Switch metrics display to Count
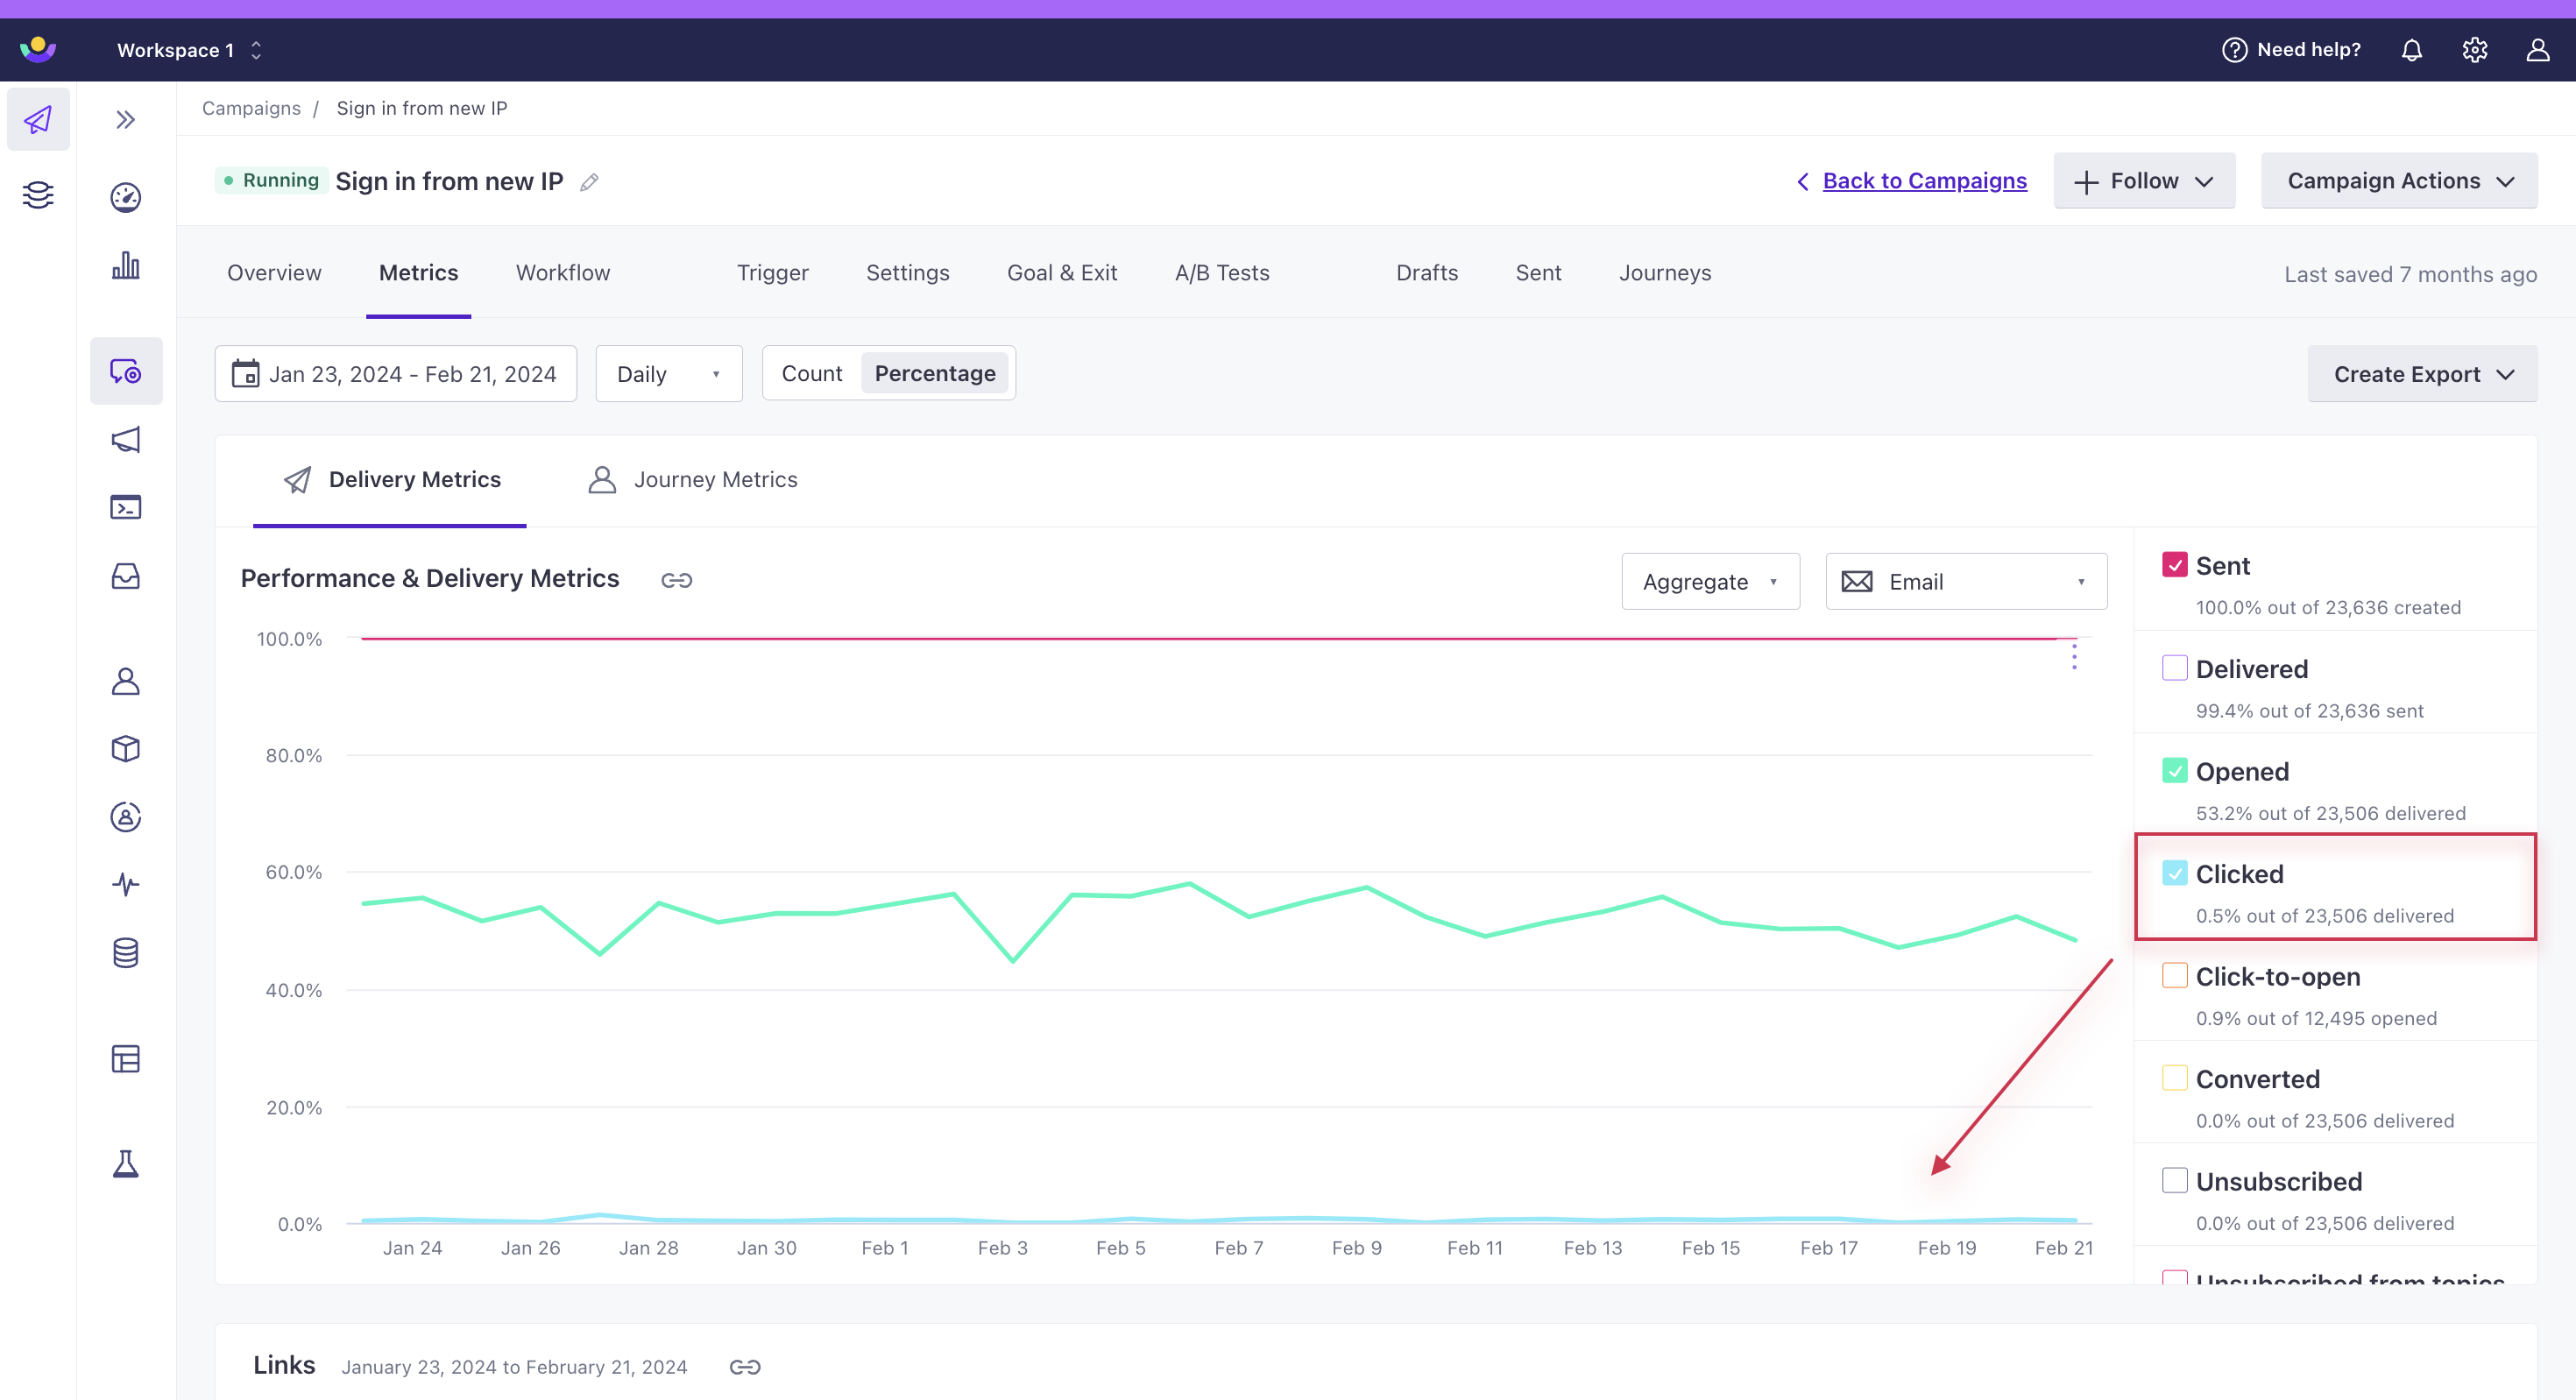 pyautogui.click(x=811, y=373)
